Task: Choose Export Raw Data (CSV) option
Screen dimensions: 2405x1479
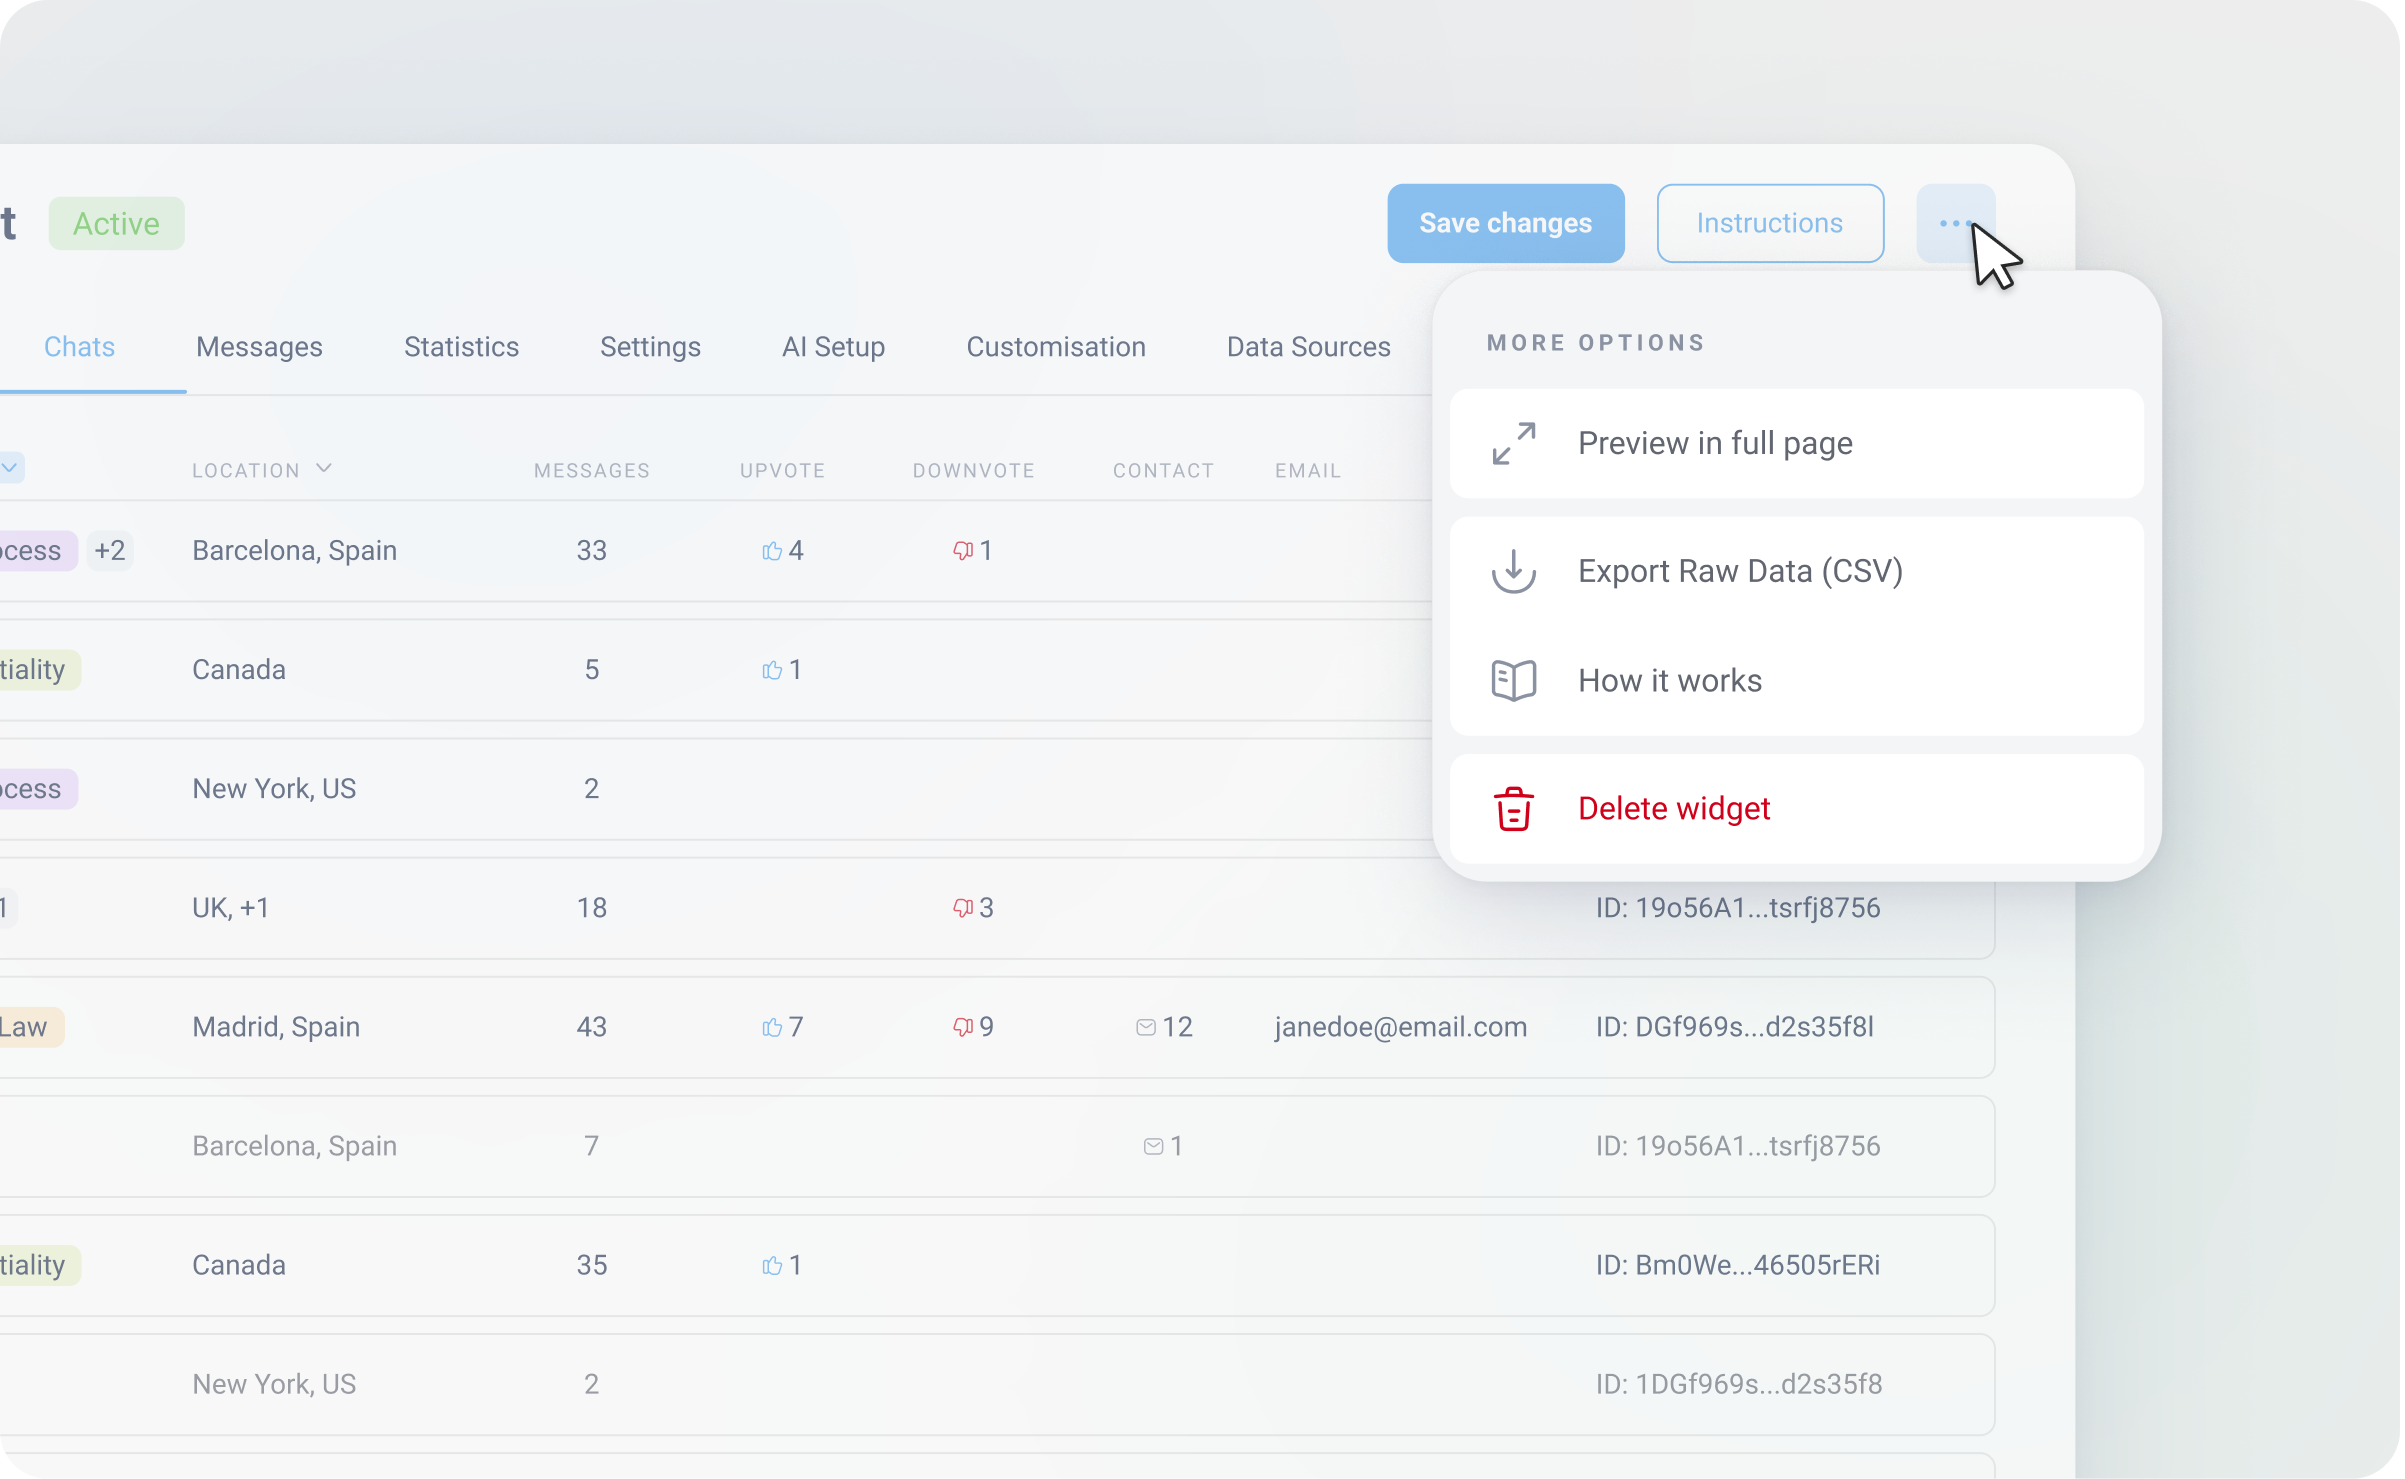Action: pos(1740,571)
